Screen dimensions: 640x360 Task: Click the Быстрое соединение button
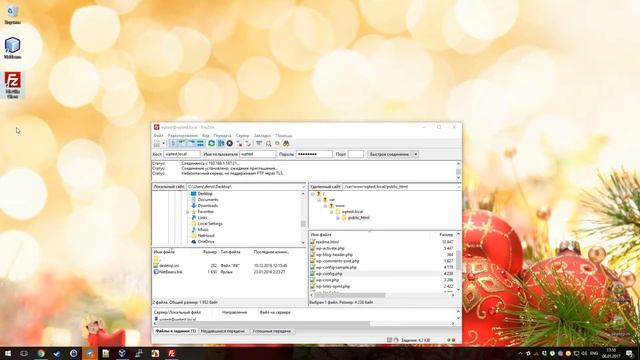[389, 154]
